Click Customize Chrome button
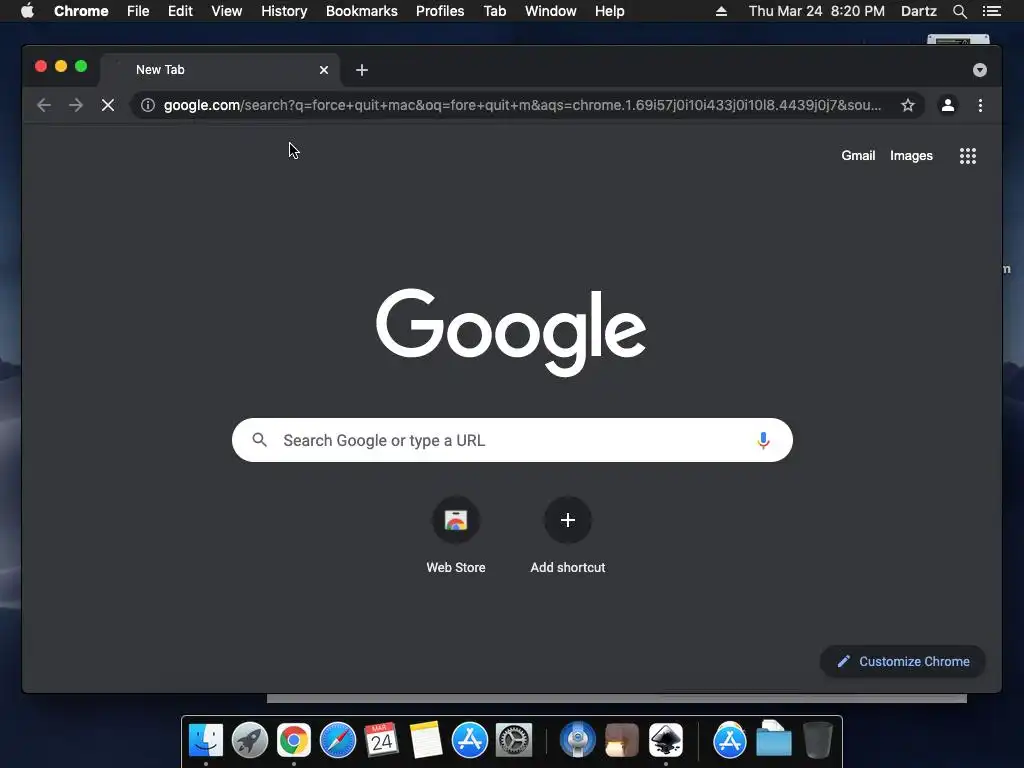The width and height of the screenshot is (1024, 768). 903,662
